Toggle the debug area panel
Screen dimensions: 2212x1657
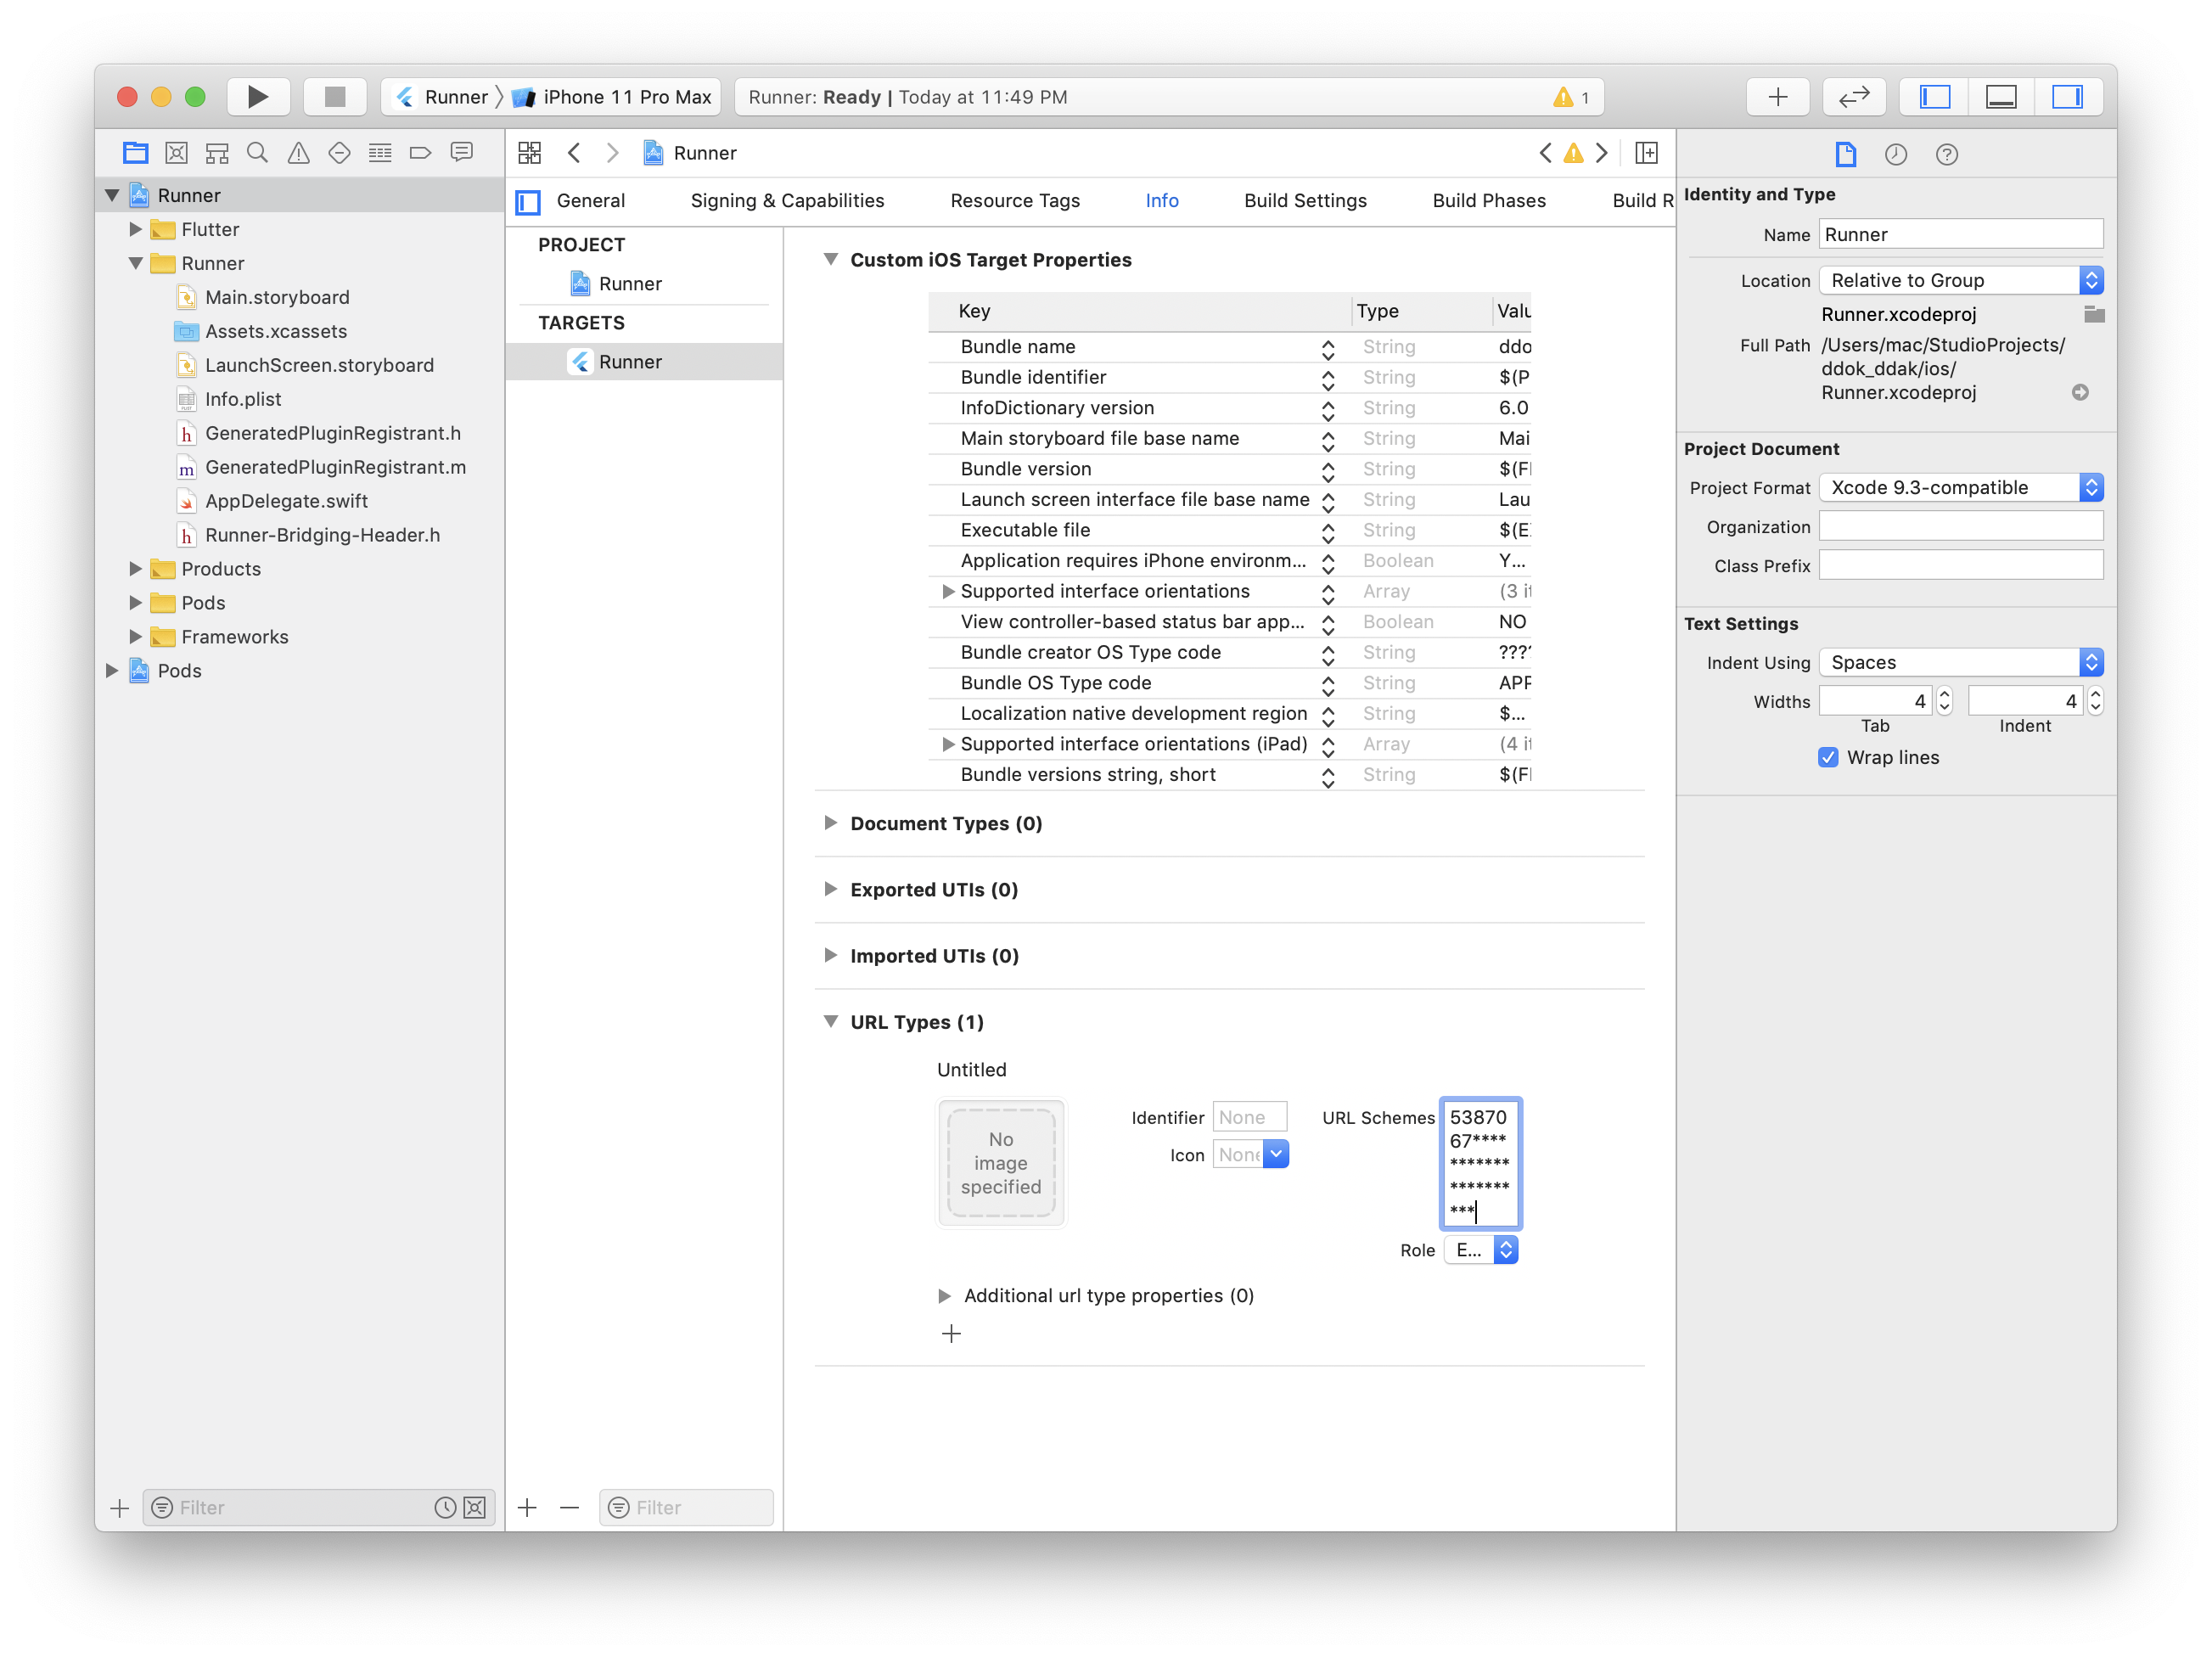2000,97
